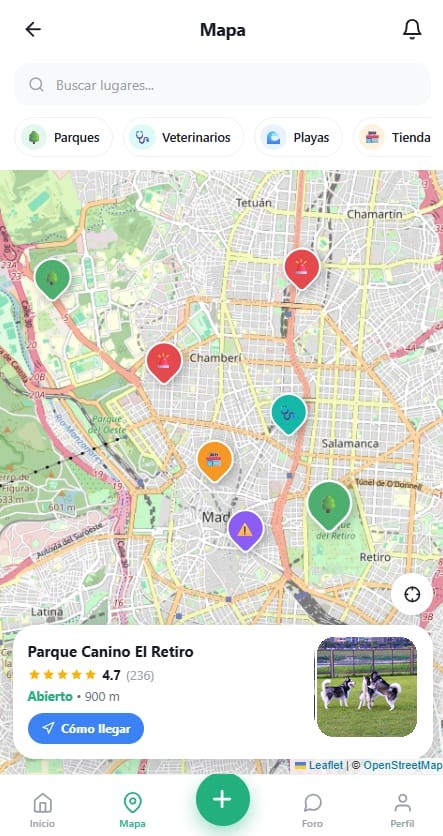
Task: Open Foro tab
Action: (312, 809)
